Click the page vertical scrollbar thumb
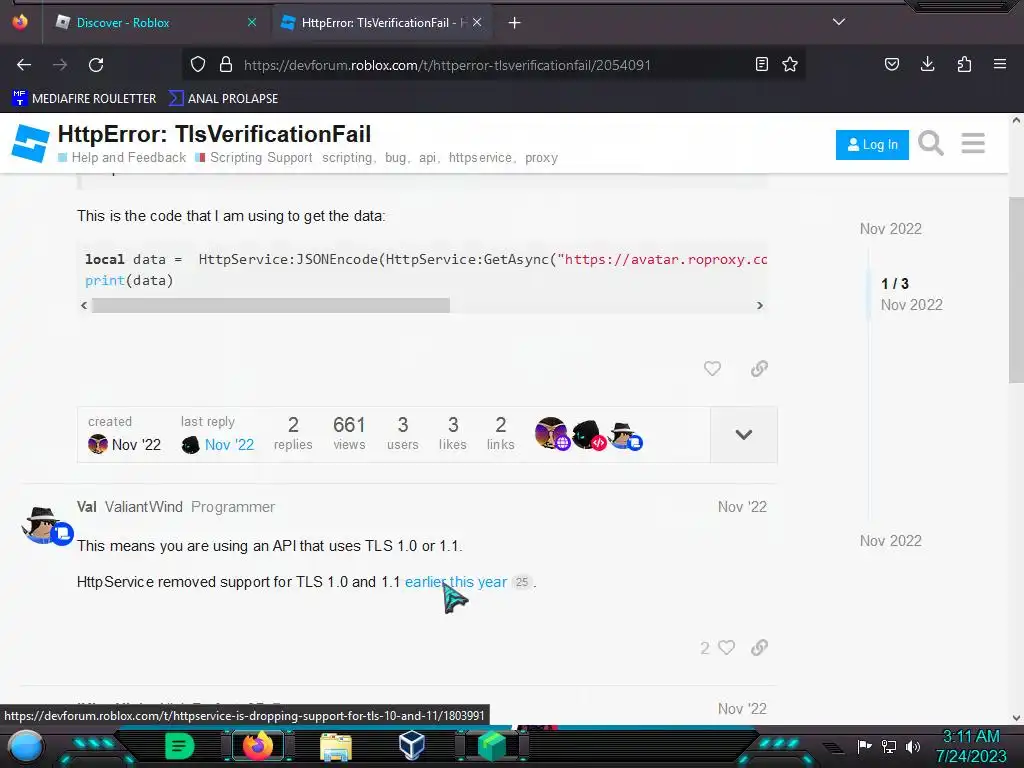The height and width of the screenshot is (768, 1024). 1016,290
